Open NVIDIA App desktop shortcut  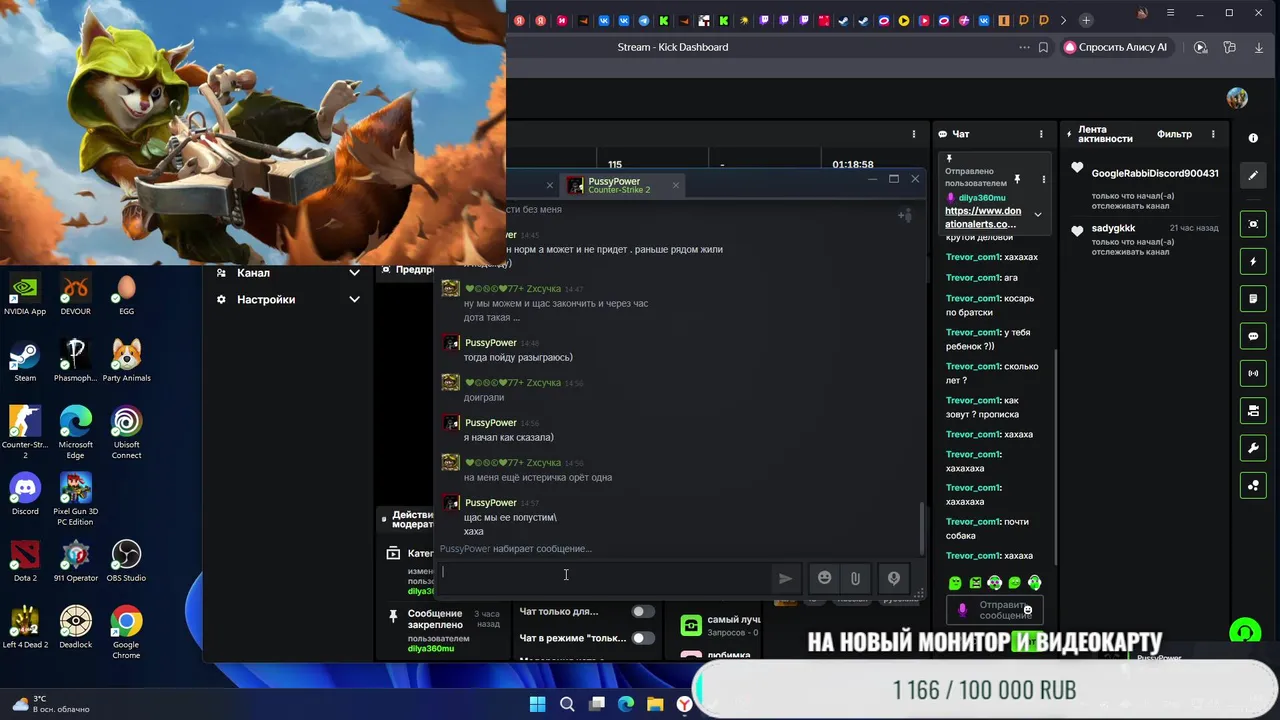25,293
